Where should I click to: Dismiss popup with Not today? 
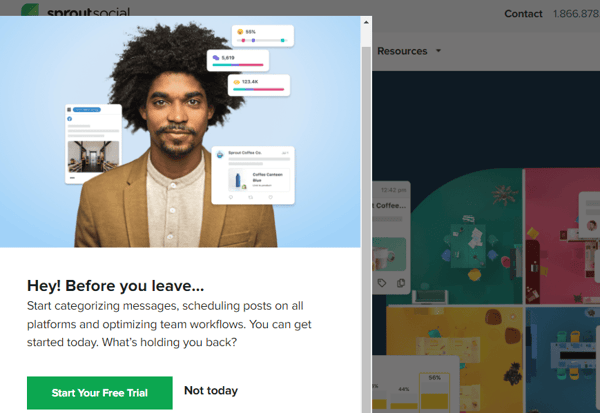coord(211,390)
